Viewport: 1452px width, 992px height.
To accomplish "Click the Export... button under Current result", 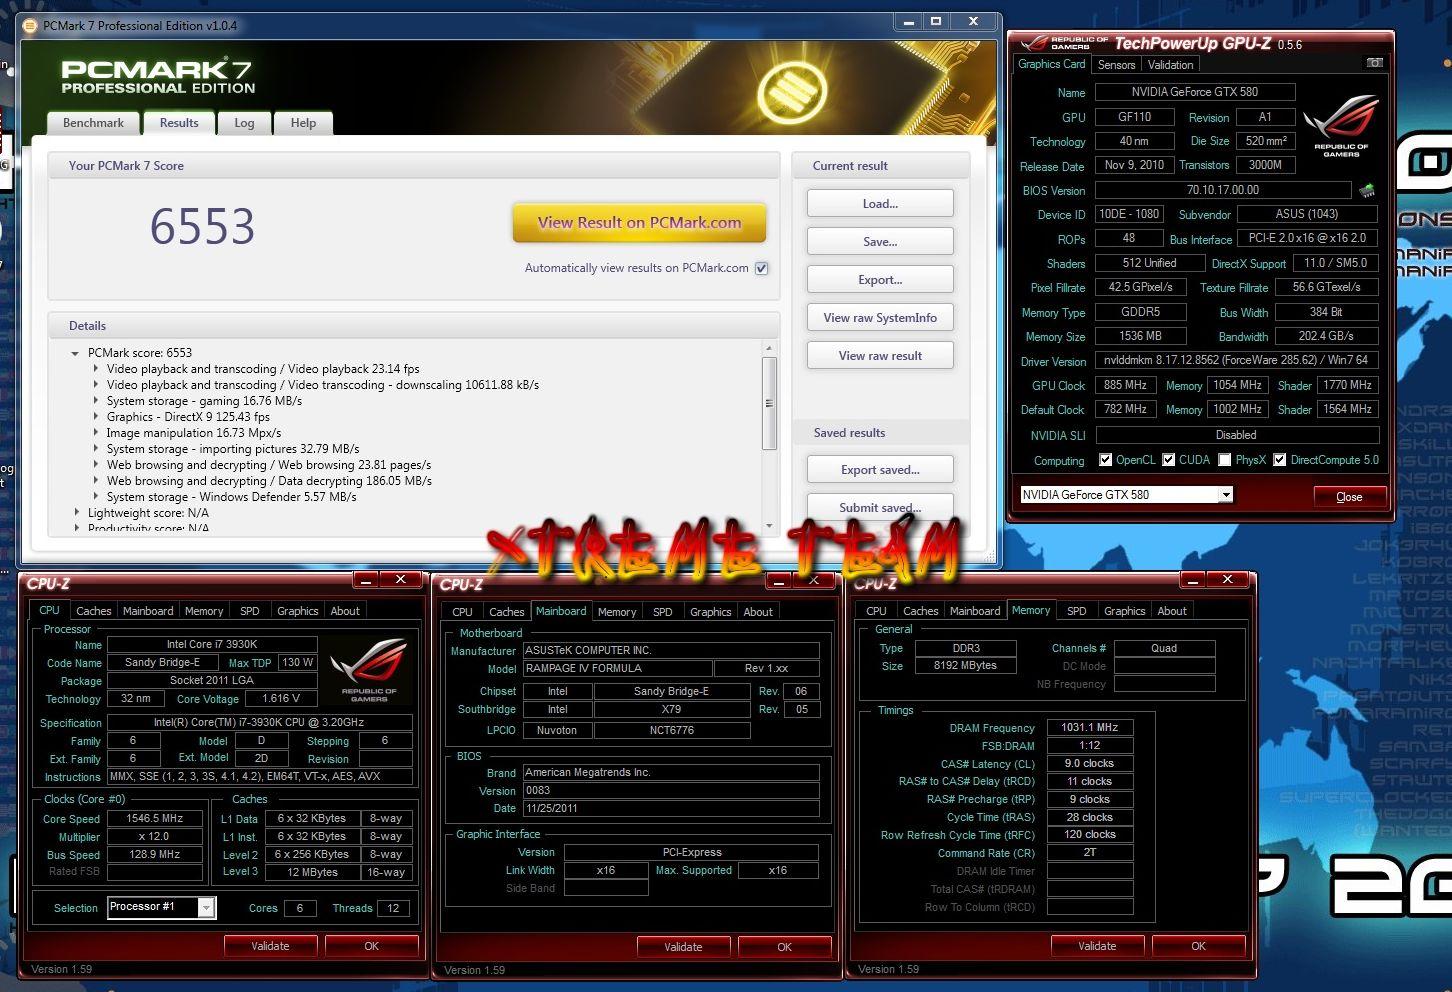I will 880,280.
